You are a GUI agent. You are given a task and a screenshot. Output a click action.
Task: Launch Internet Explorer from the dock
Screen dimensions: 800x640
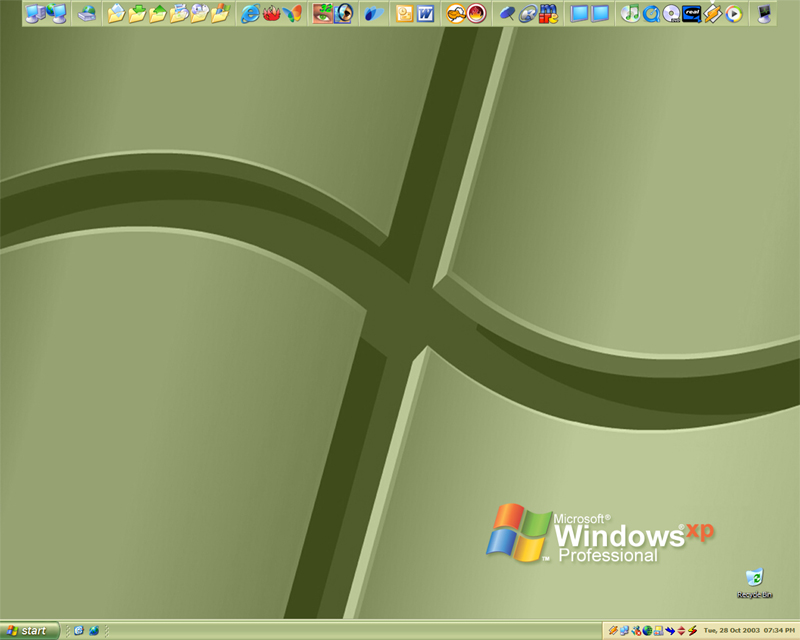[250, 13]
